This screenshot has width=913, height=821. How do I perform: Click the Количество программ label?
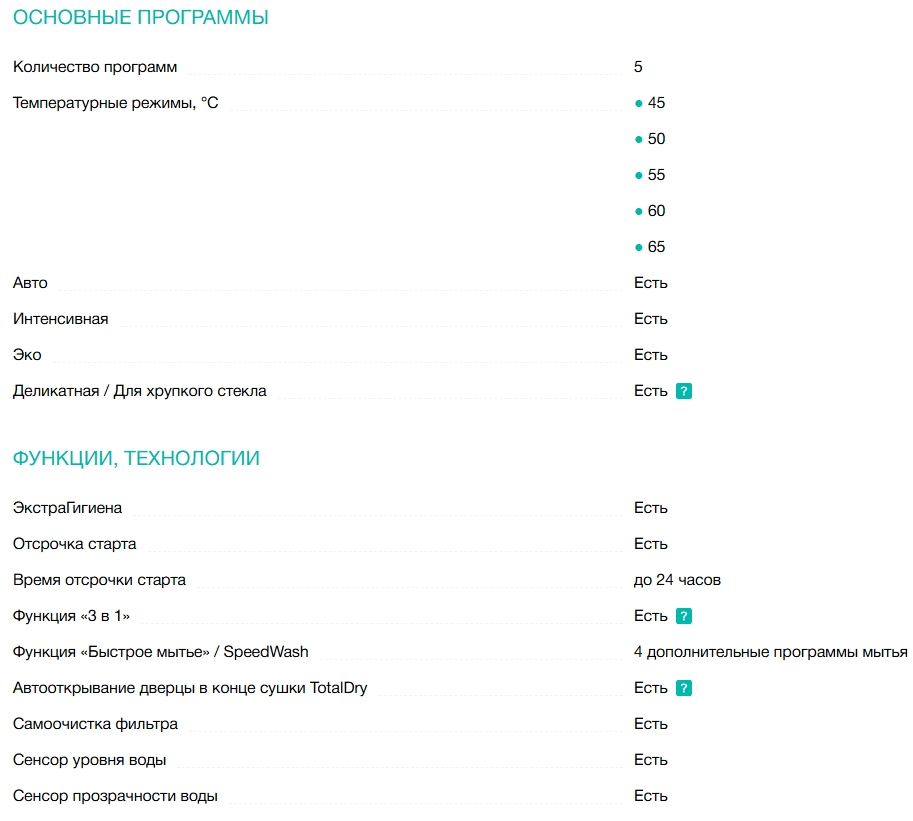pos(95,67)
